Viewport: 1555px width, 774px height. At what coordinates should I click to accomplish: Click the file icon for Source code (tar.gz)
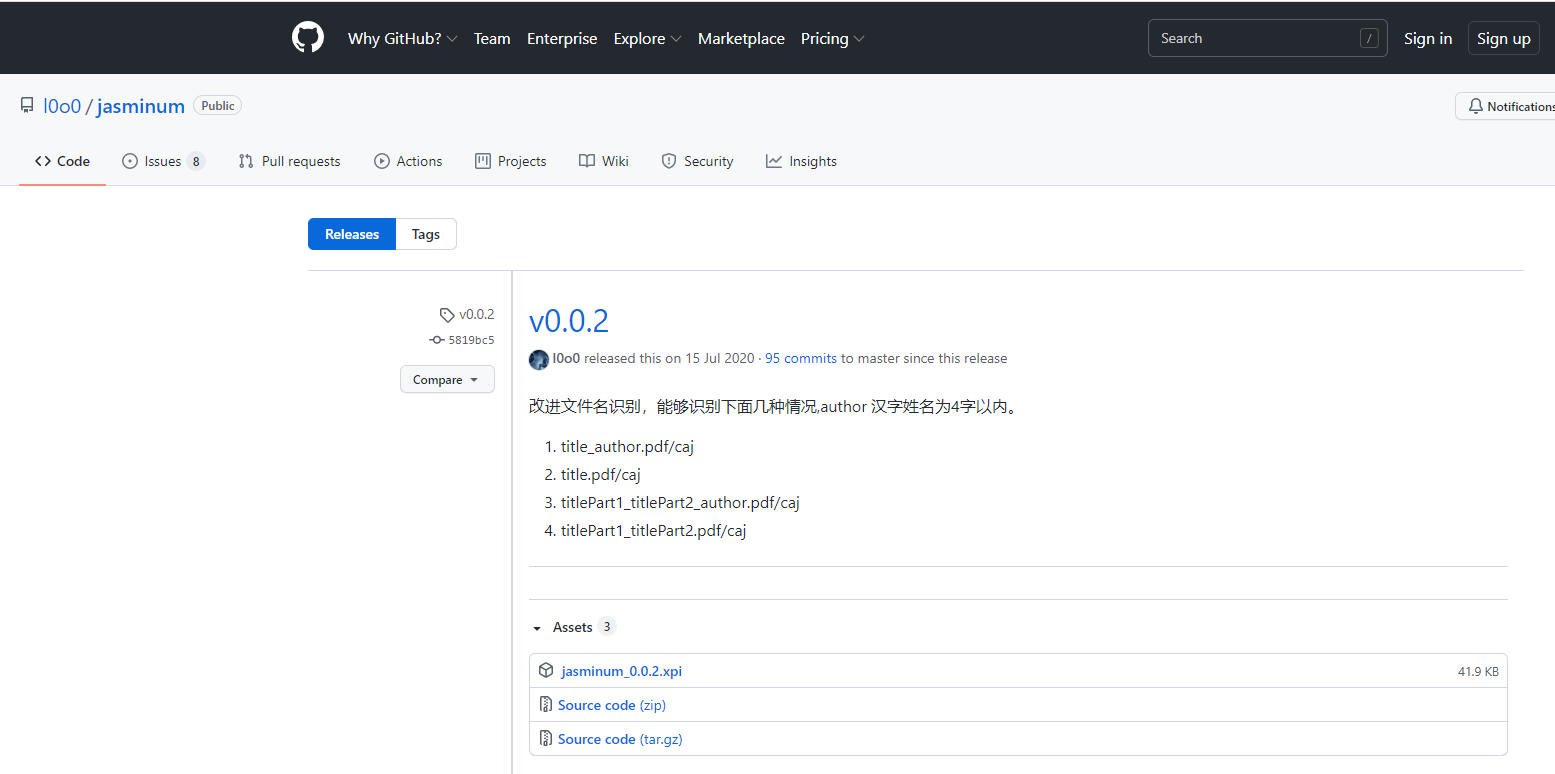(x=546, y=738)
